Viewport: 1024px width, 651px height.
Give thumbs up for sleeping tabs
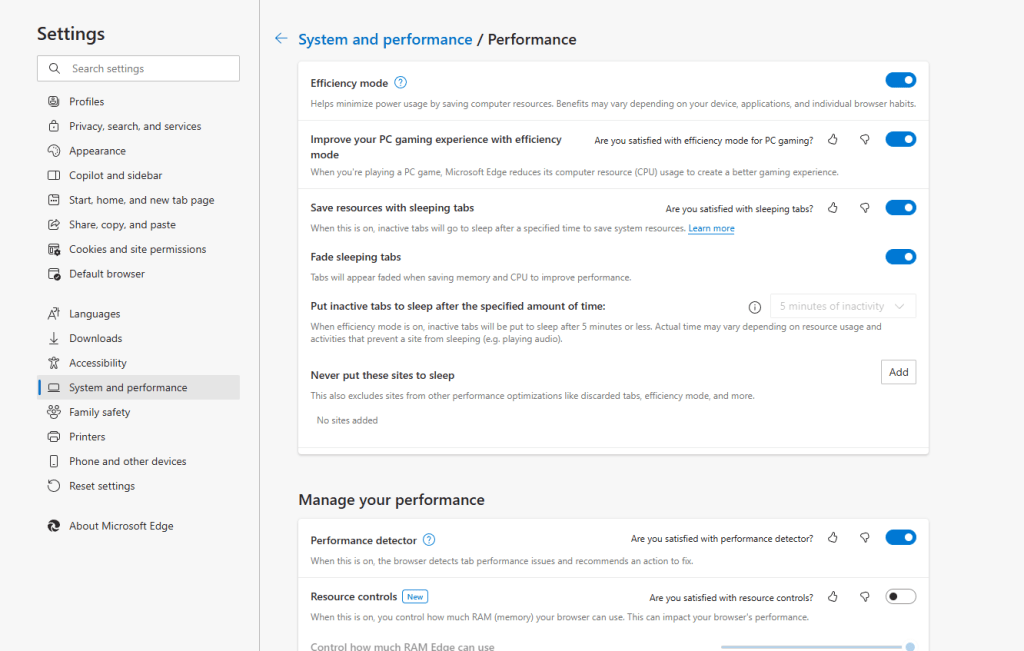833,208
